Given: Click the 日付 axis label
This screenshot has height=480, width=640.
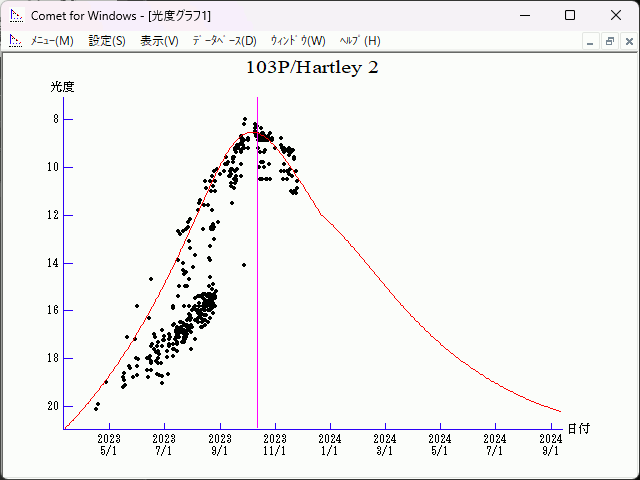Looking at the screenshot, I should (579, 429).
